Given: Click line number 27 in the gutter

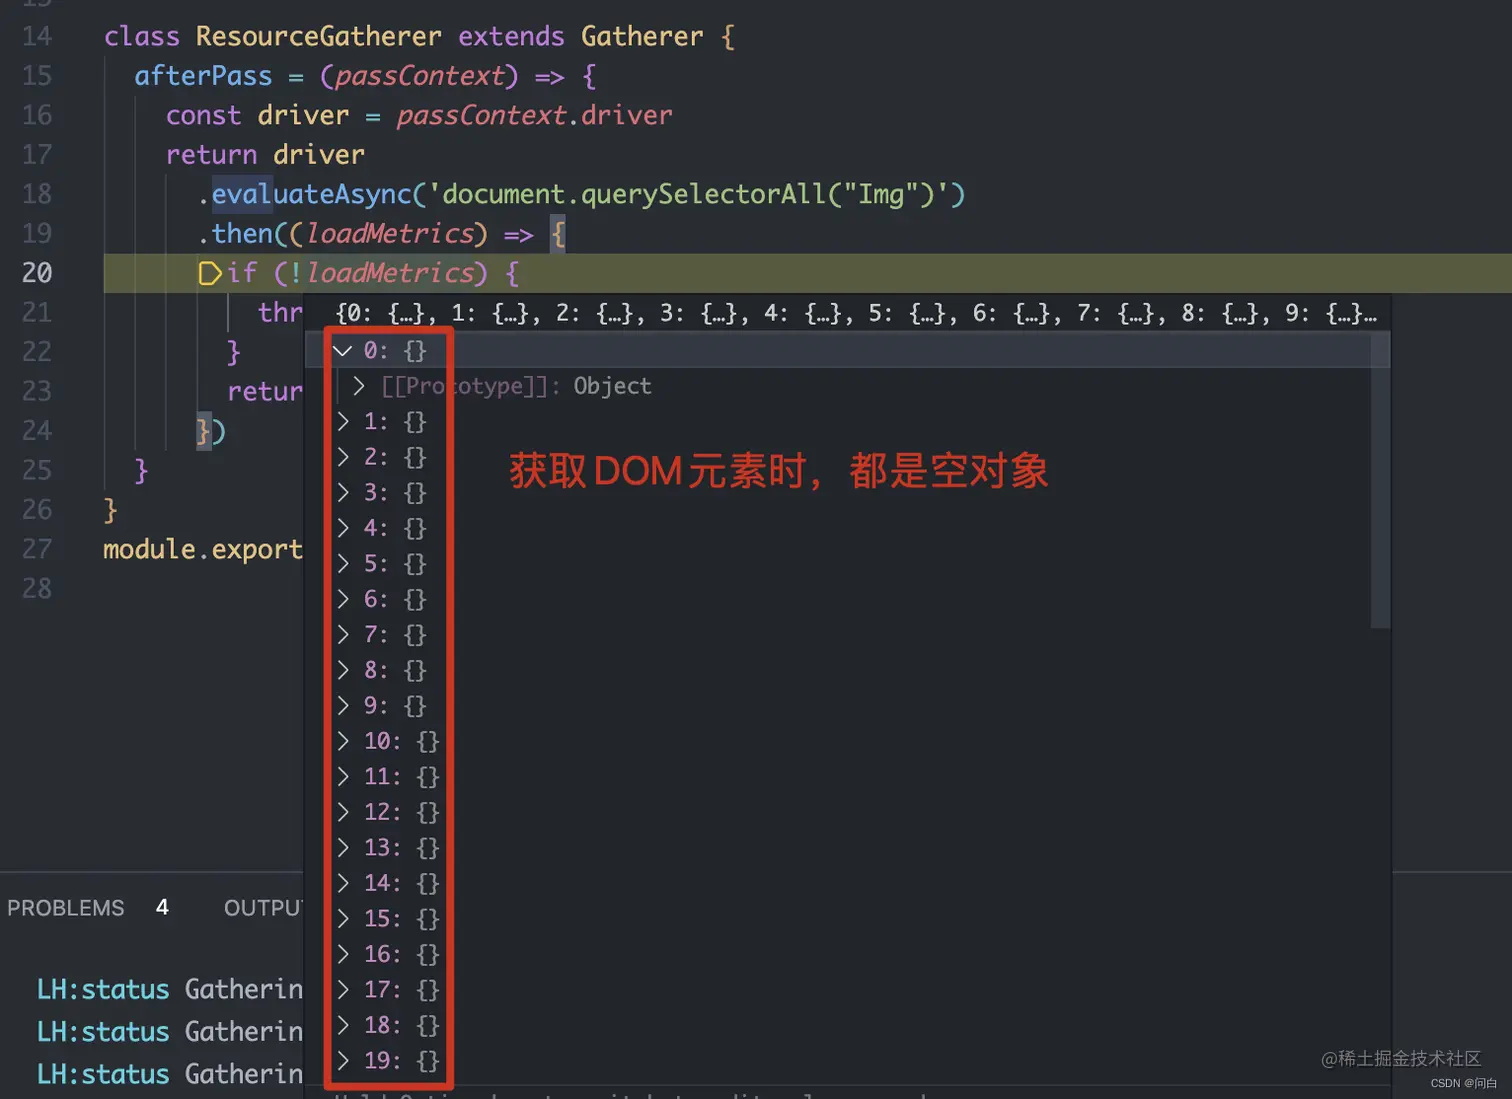Looking at the screenshot, I should click(x=37, y=549).
